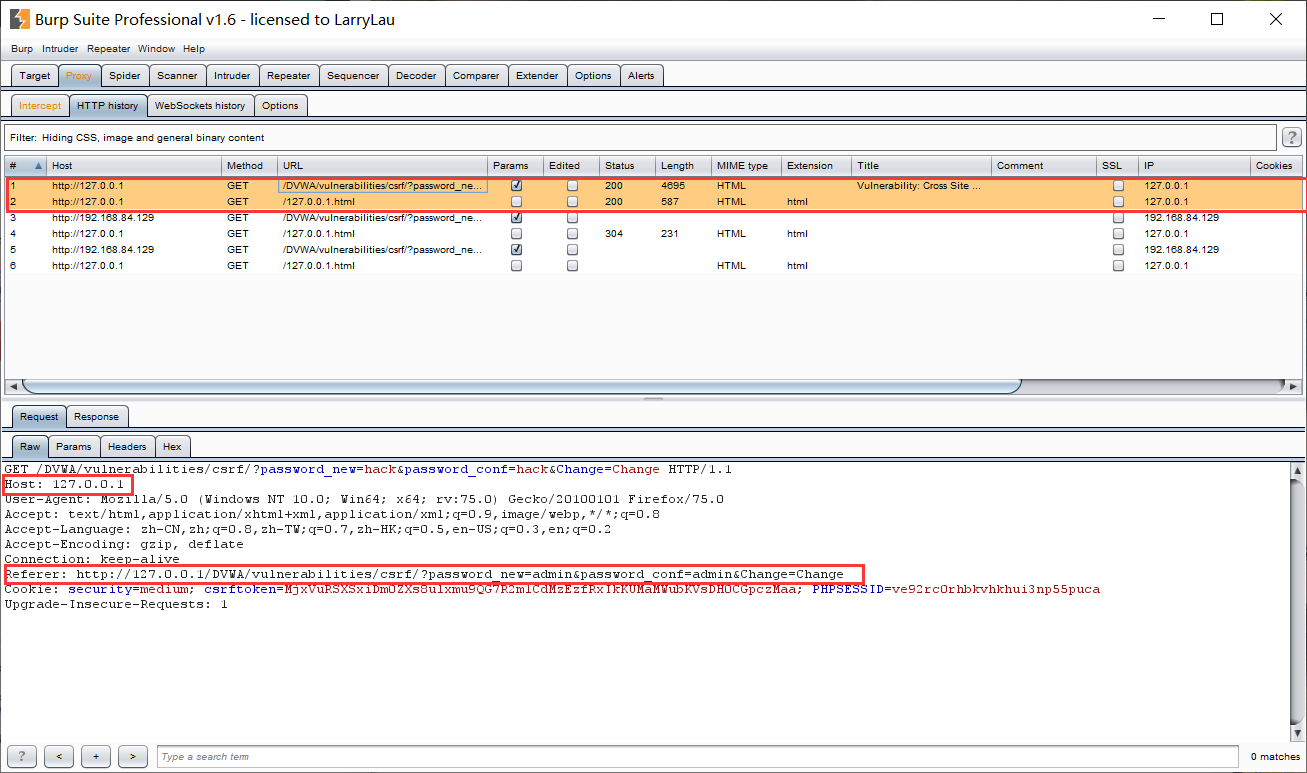Toggle SSL checkbox in row 6
This screenshot has height=773, width=1307.
click(x=1118, y=266)
